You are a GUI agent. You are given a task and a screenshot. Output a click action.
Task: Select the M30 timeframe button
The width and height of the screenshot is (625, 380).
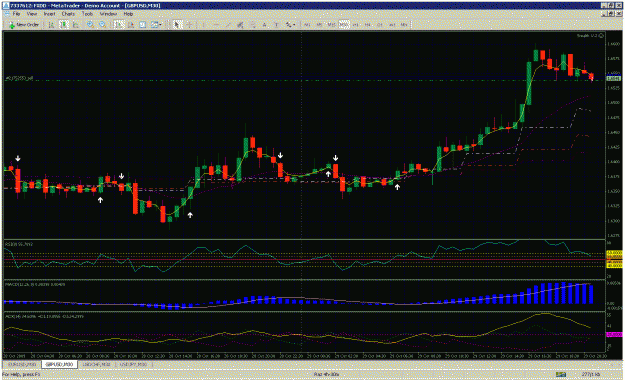coord(344,25)
